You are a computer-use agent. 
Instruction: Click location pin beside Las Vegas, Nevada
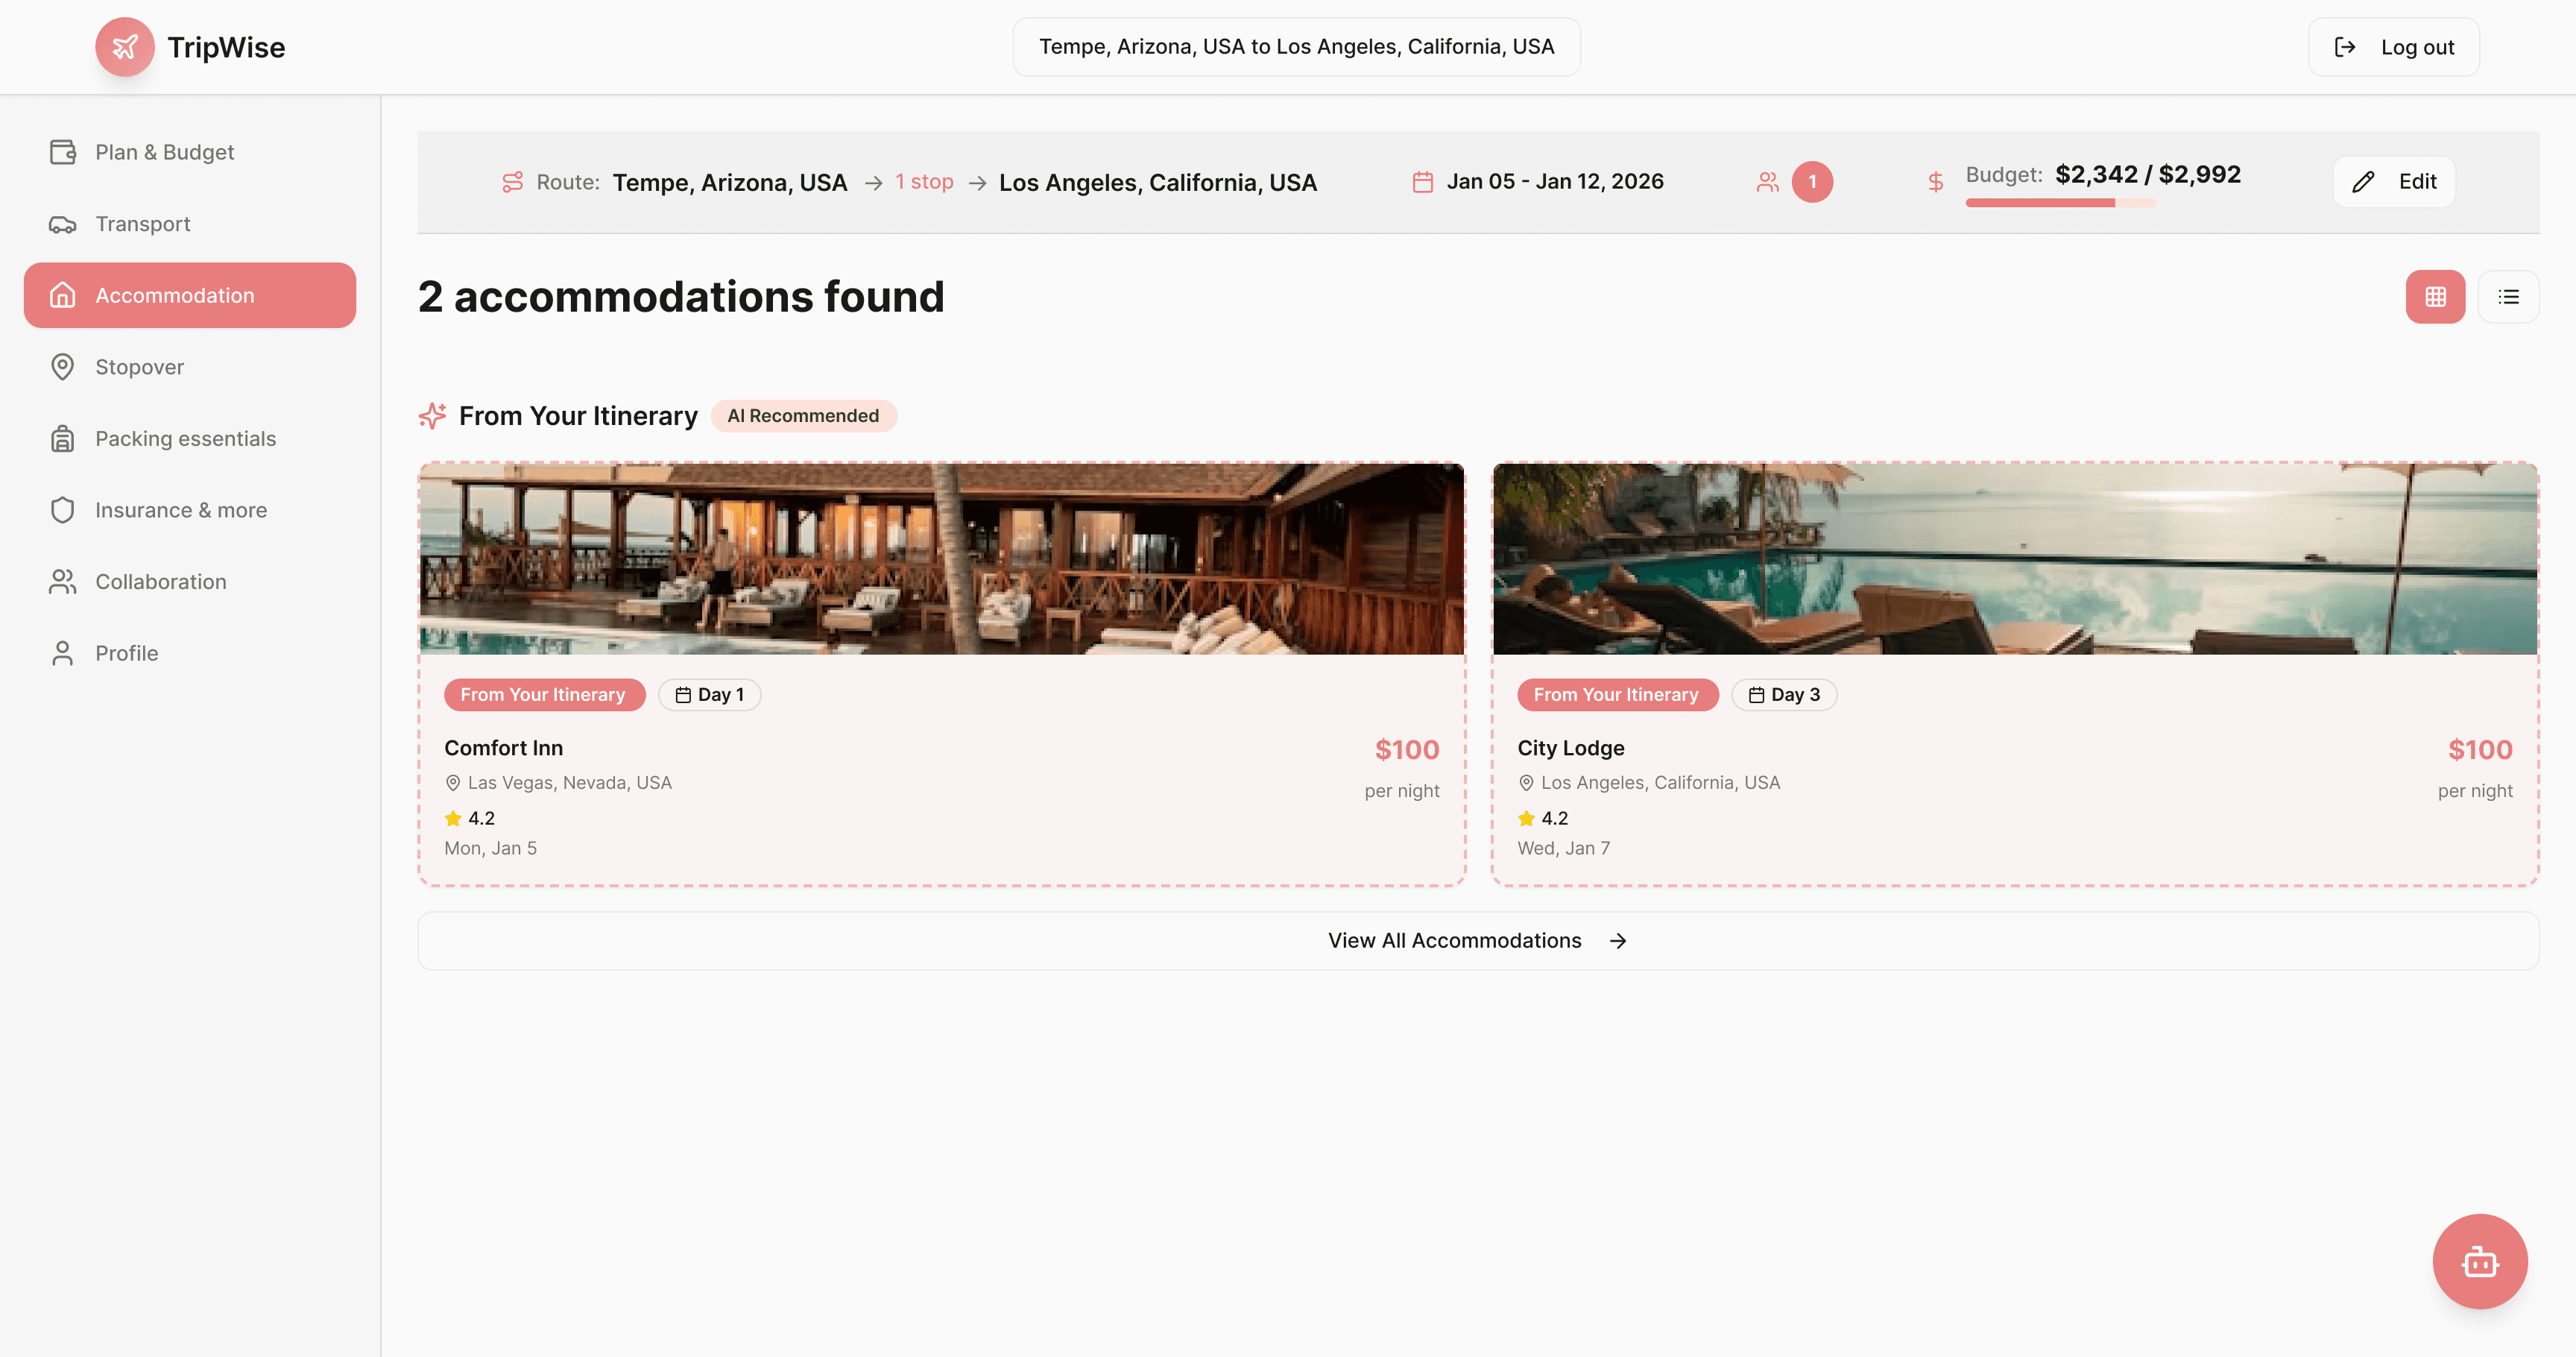453,783
